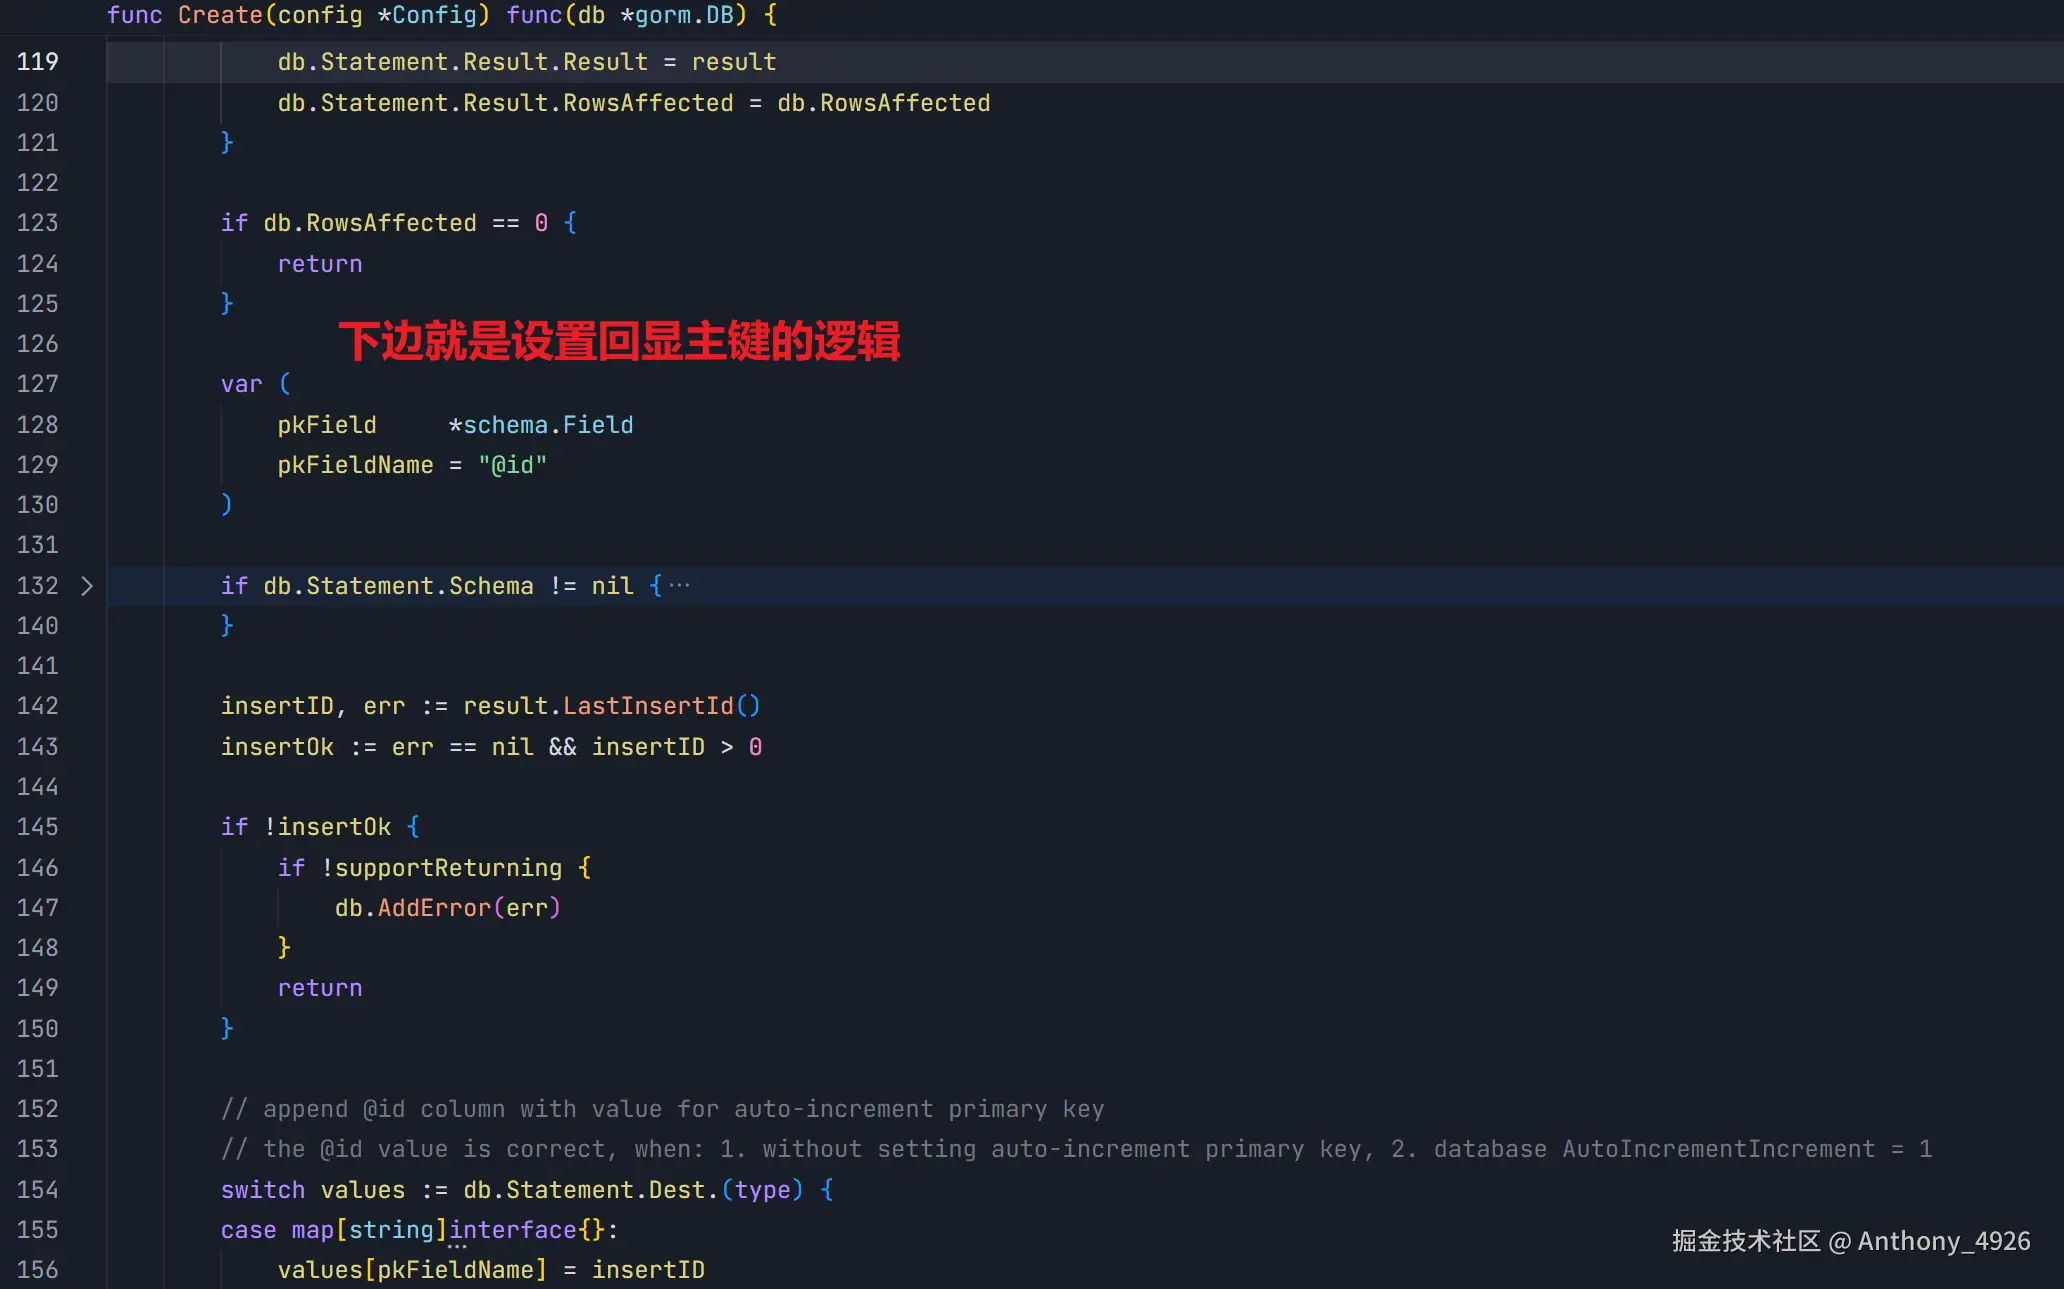Click the "@id" string literal
Image resolution: width=2064 pixels, height=1289 pixels.
coord(512,465)
